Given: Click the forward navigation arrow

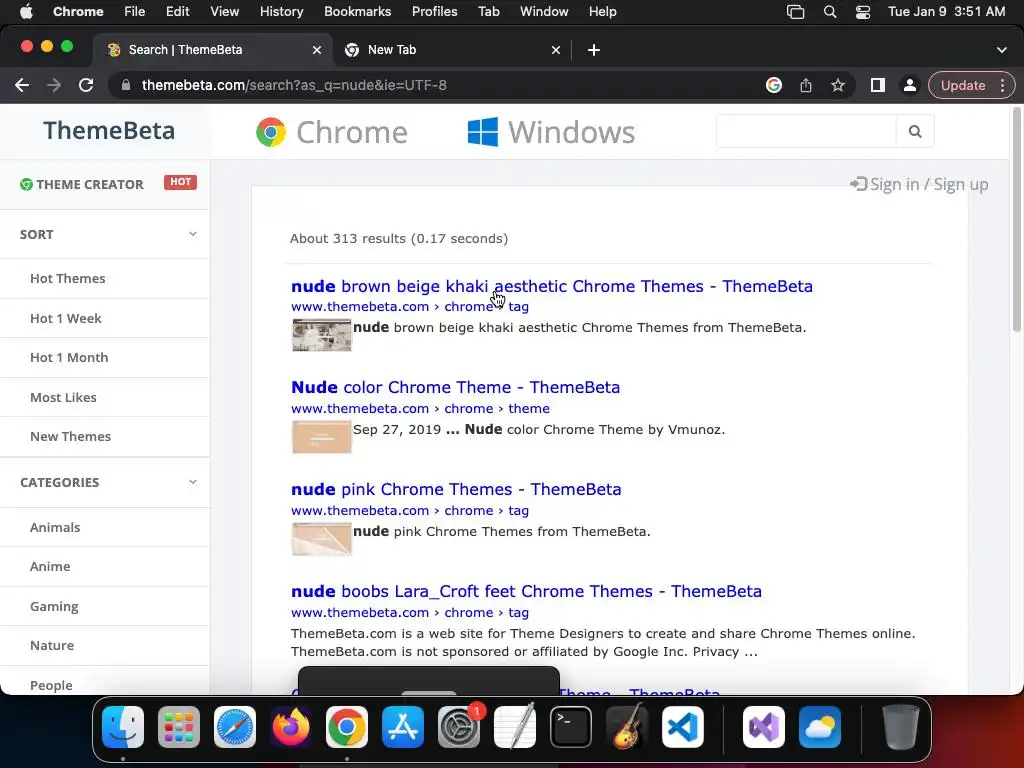Looking at the screenshot, I should [x=54, y=86].
